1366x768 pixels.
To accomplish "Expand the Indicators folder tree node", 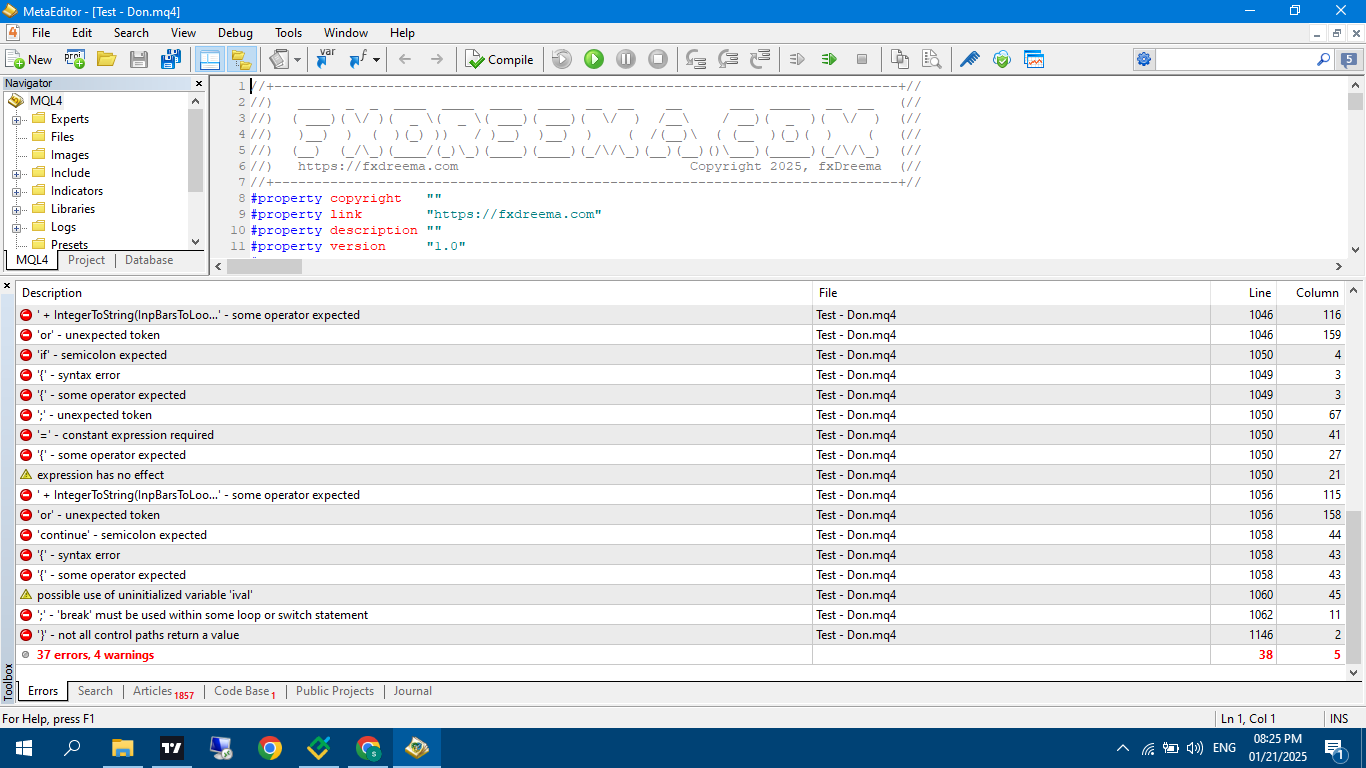I will pyautogui.click(x=17, y=191).
